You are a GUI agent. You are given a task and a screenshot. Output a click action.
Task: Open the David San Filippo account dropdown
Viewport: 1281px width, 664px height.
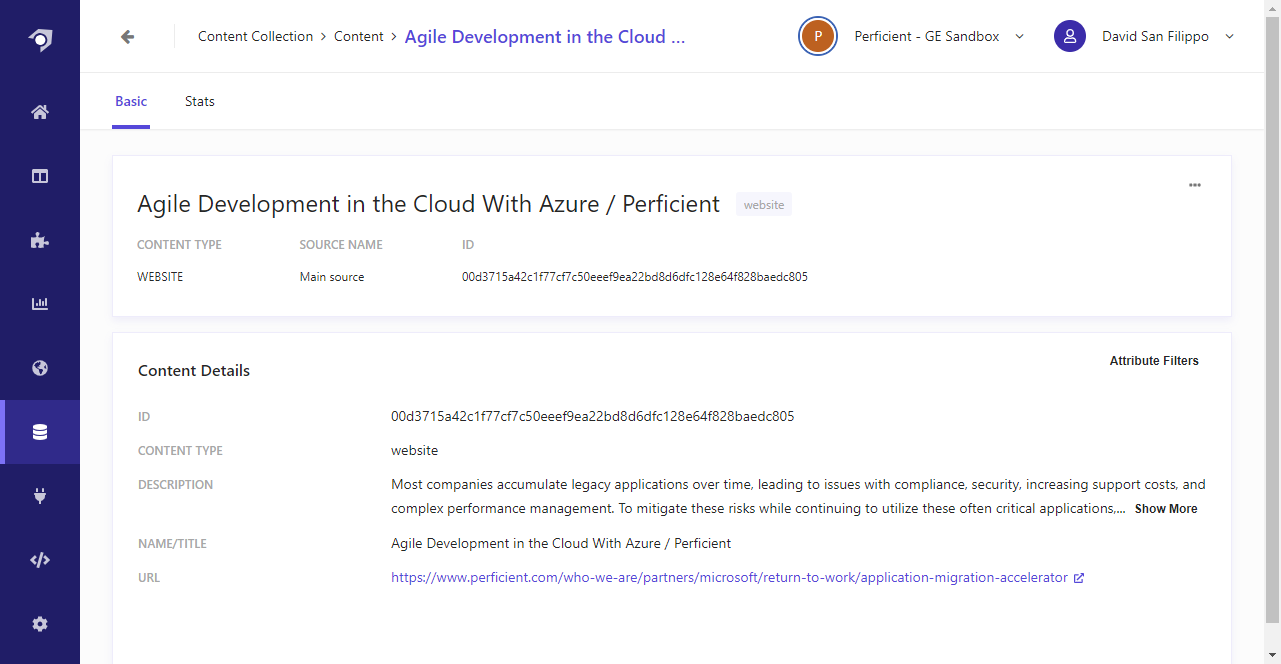[1229, 36]
